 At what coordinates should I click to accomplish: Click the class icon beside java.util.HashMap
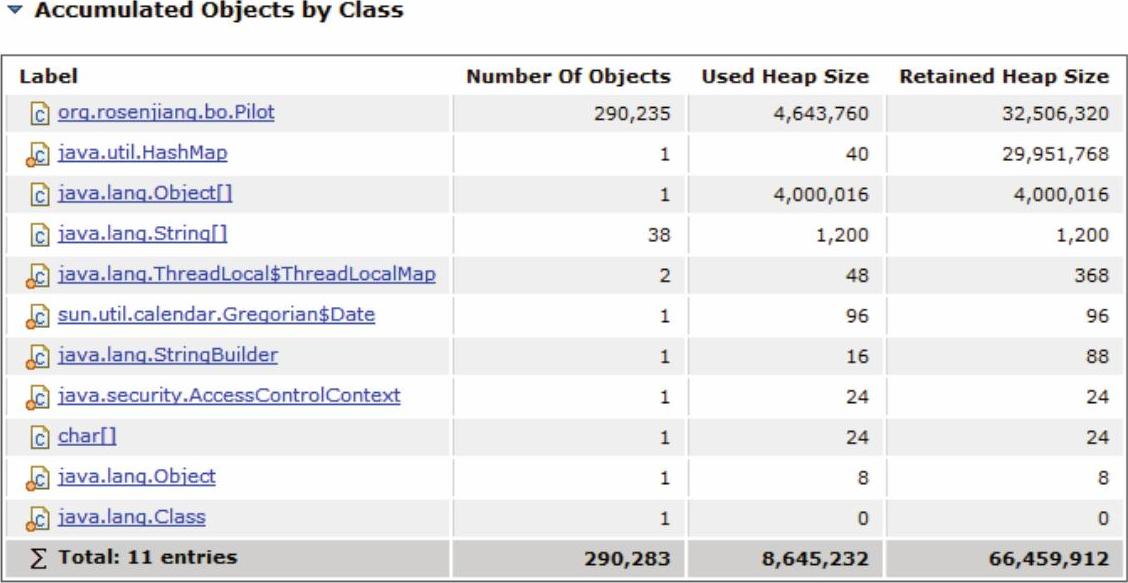(38, 155)
